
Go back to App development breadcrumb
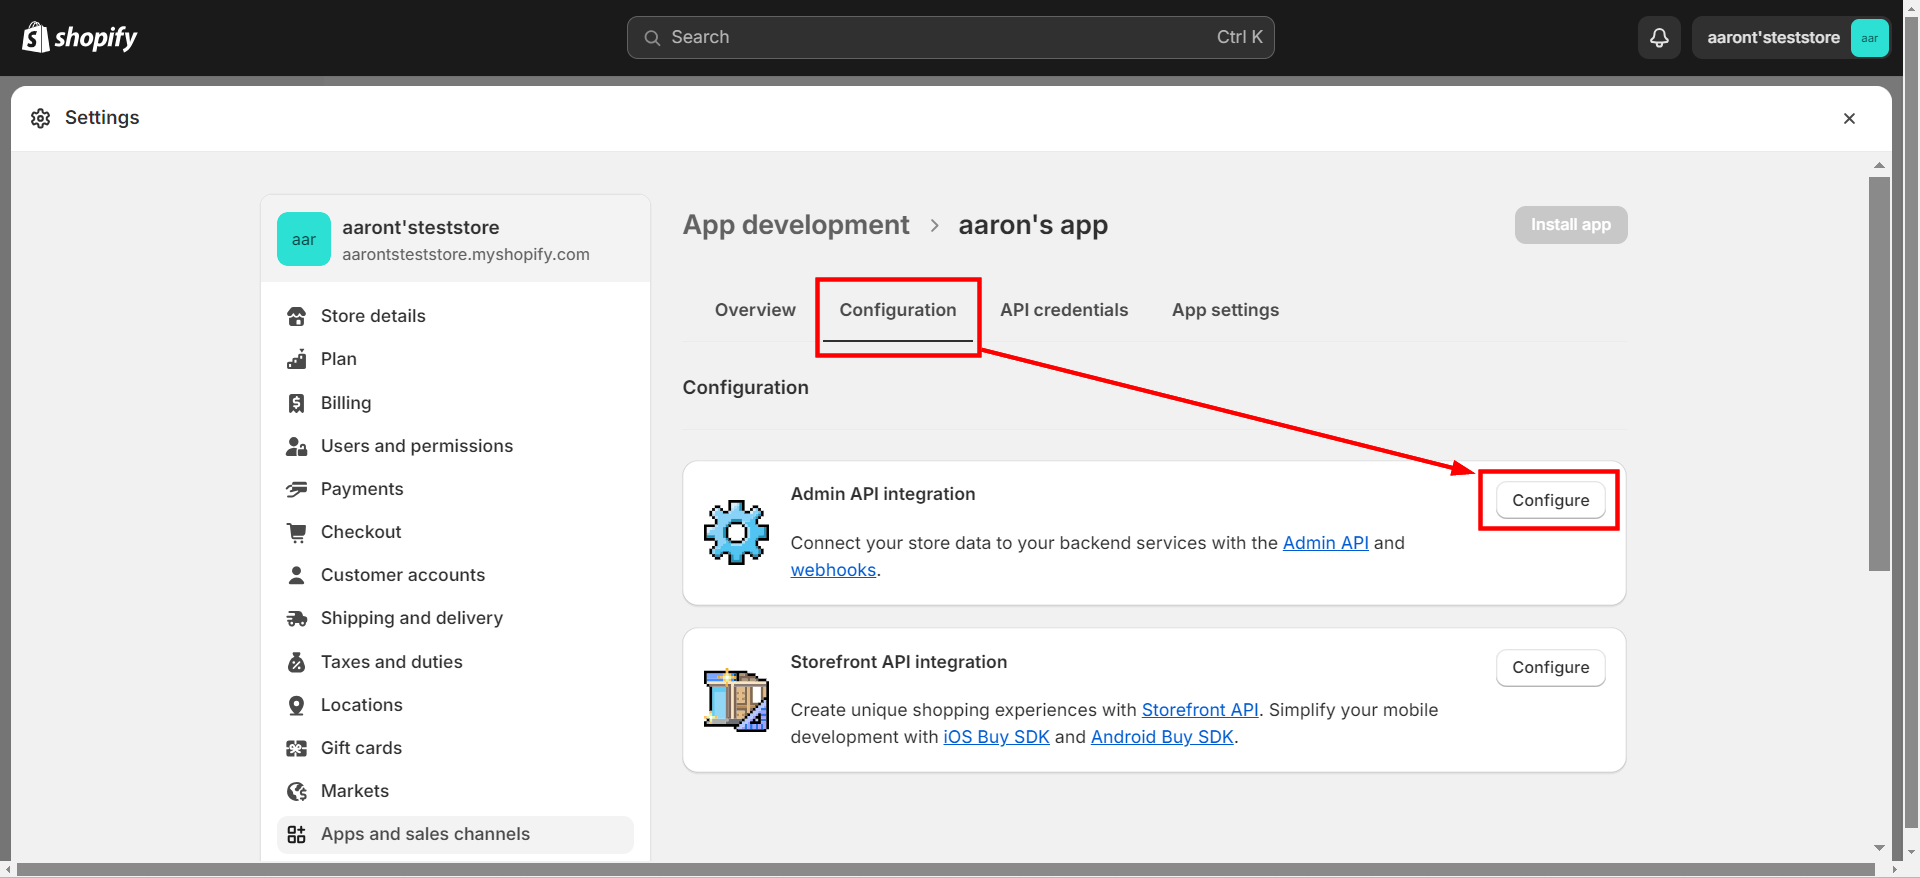click(x=796, y=225)
